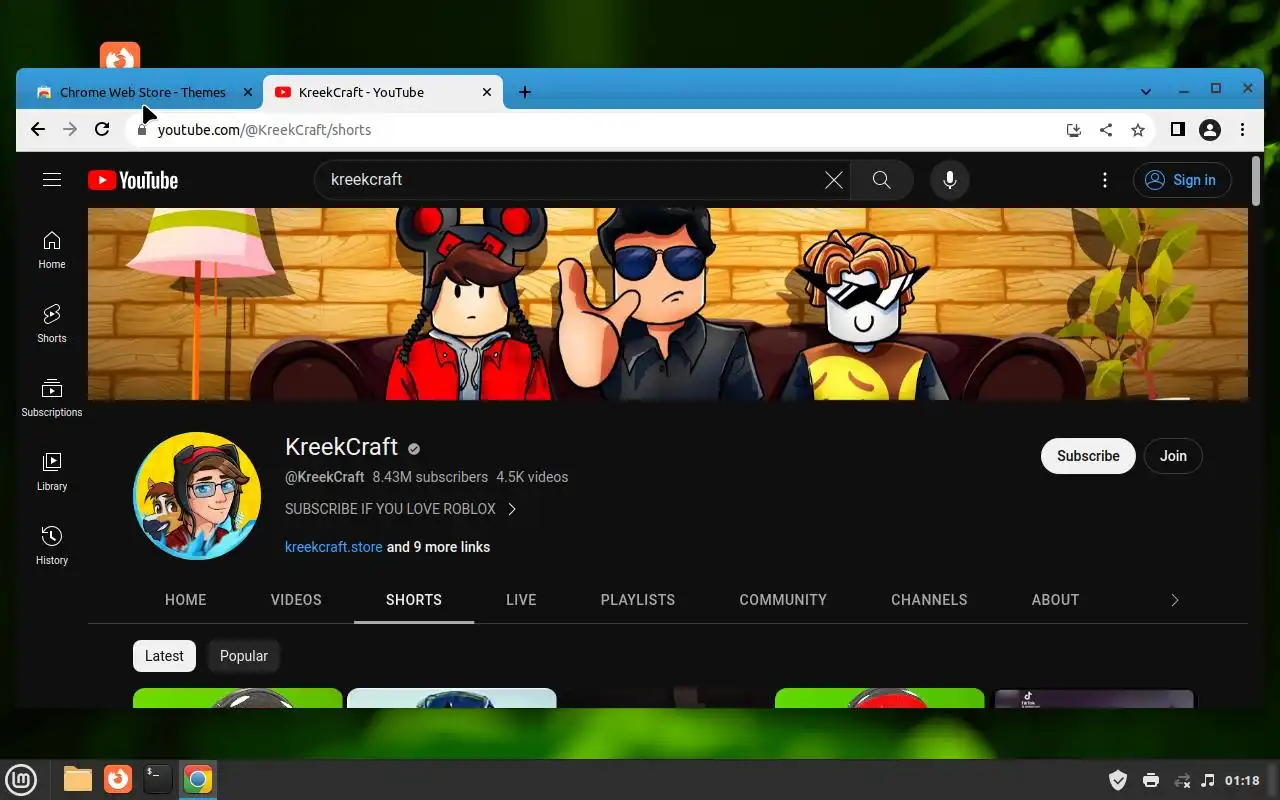Open the orange desktop shortcut icon
The width and height of the screenshot is (1280, 800).
[x=120, y=57]
